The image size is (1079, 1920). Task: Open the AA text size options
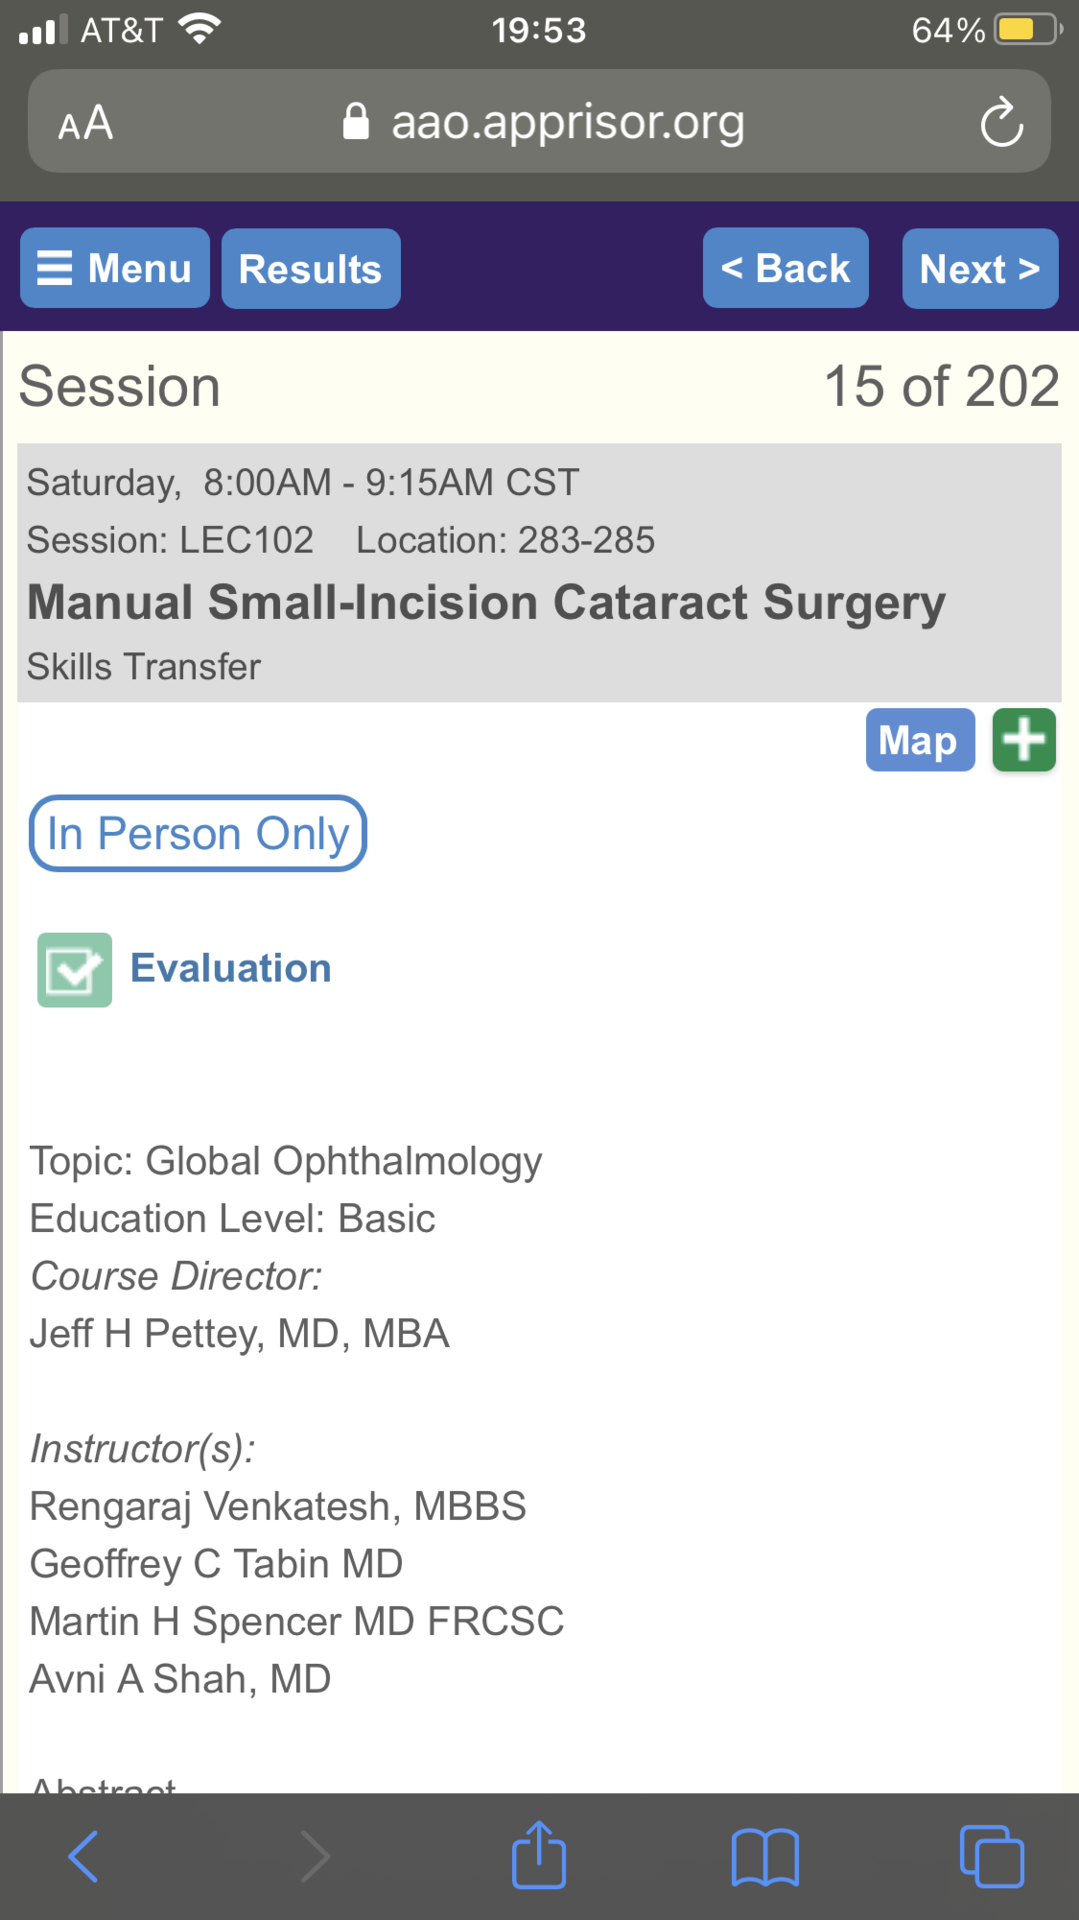[x=85, y=123]
